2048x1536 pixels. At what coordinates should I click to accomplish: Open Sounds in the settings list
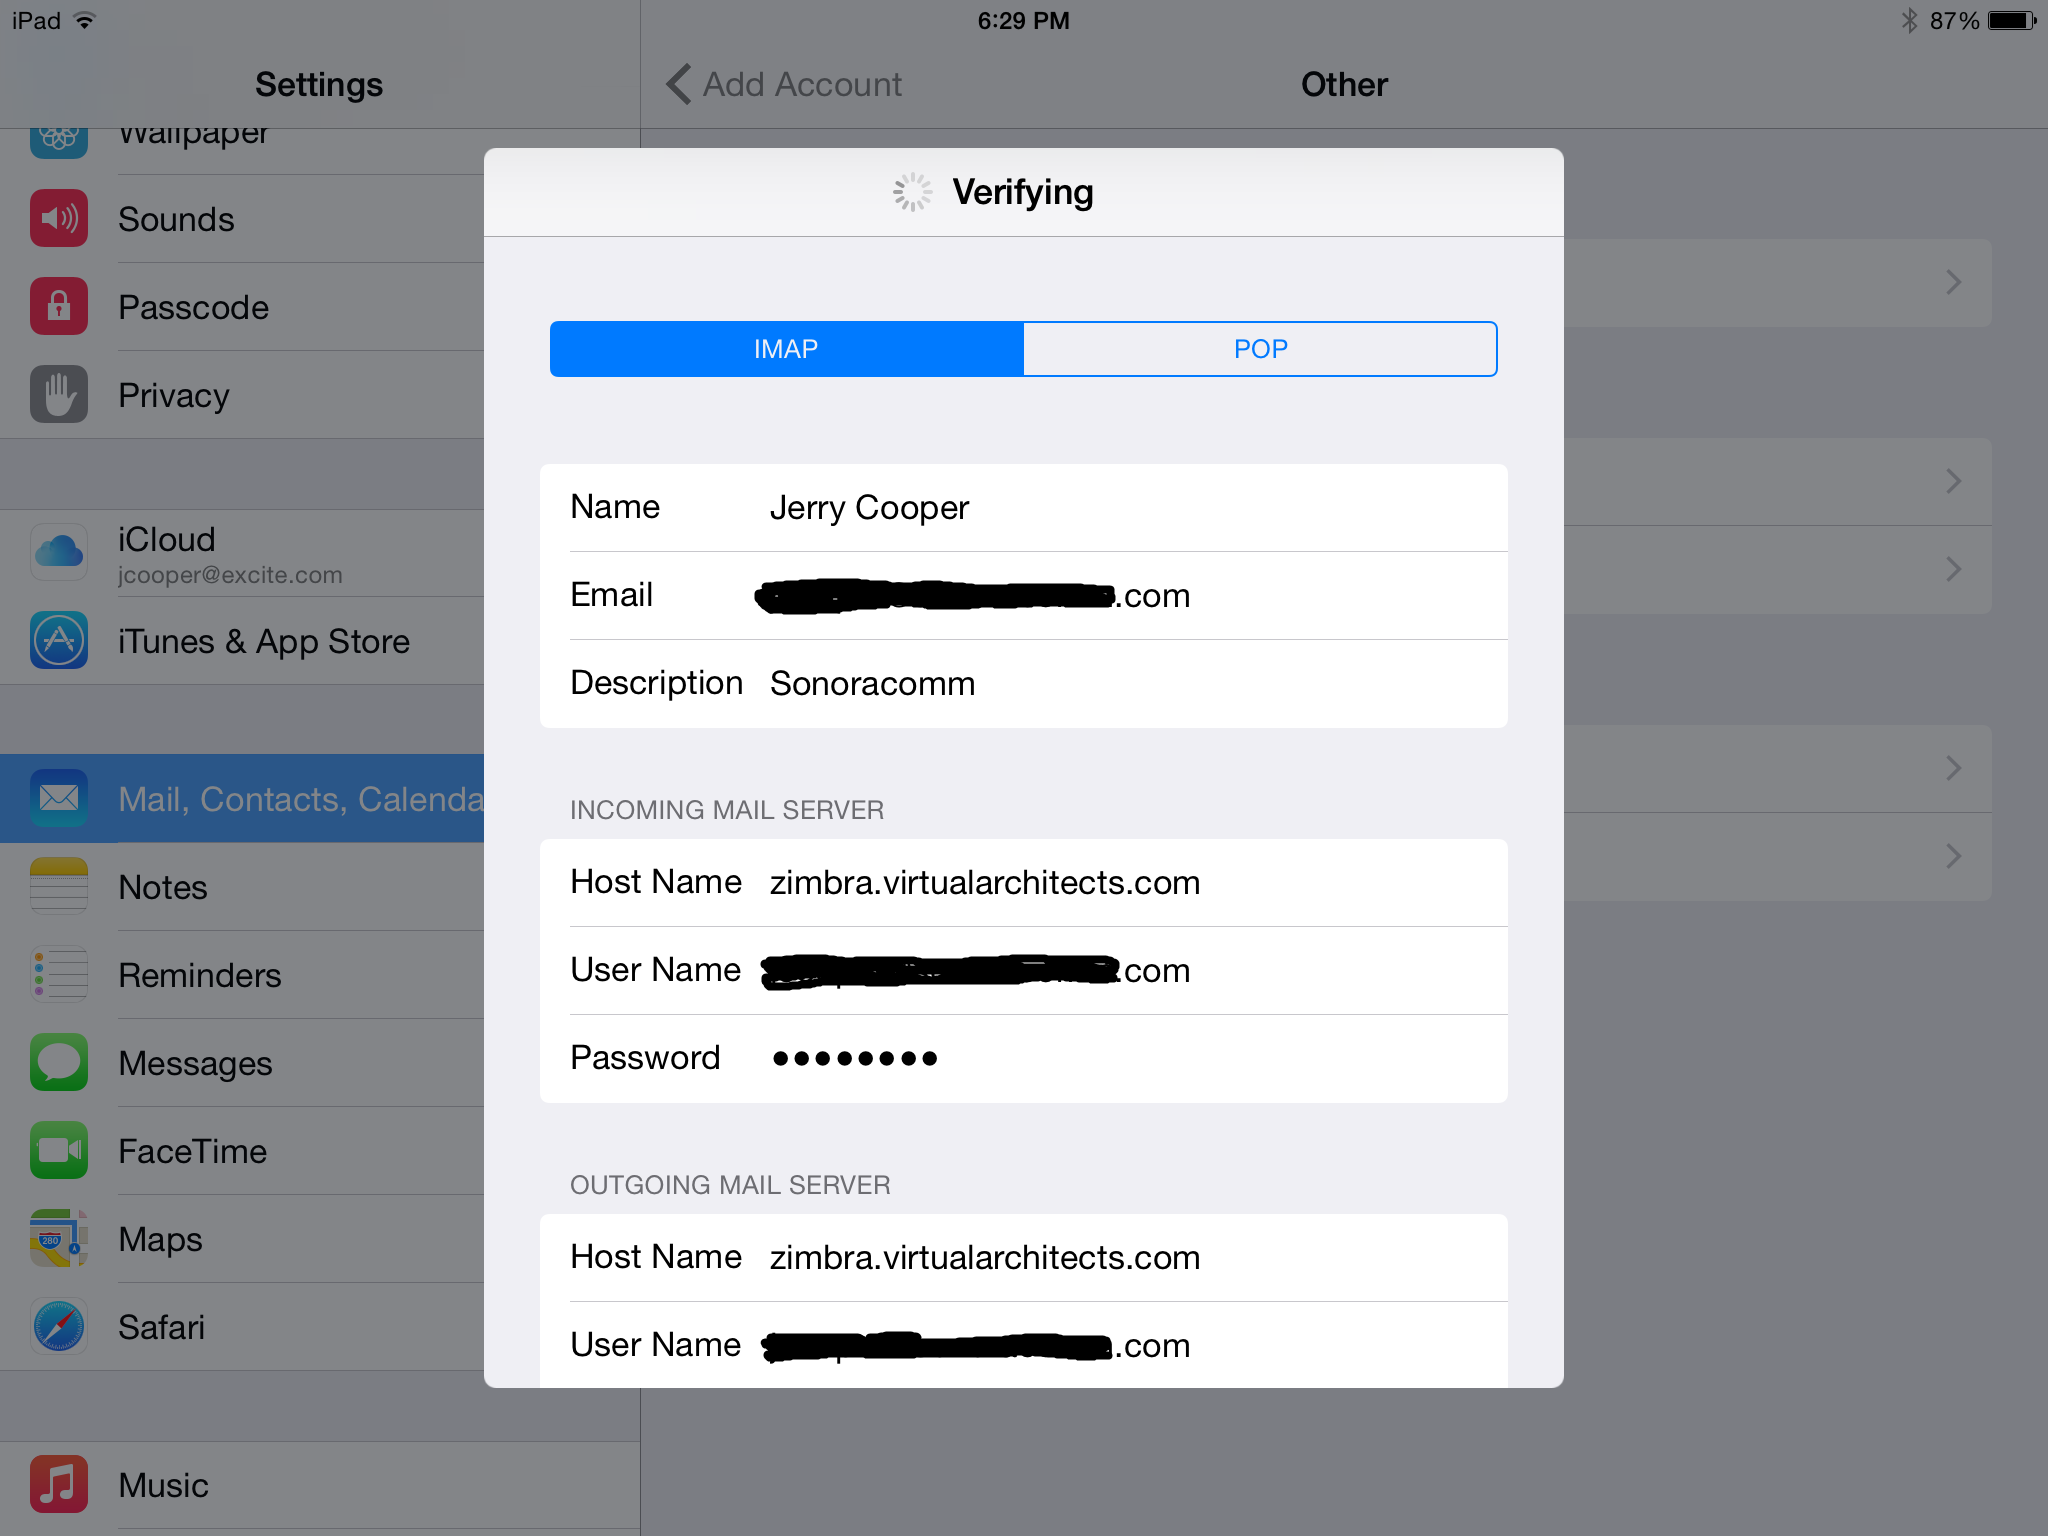pyautogui.click(x=242, y=219)
